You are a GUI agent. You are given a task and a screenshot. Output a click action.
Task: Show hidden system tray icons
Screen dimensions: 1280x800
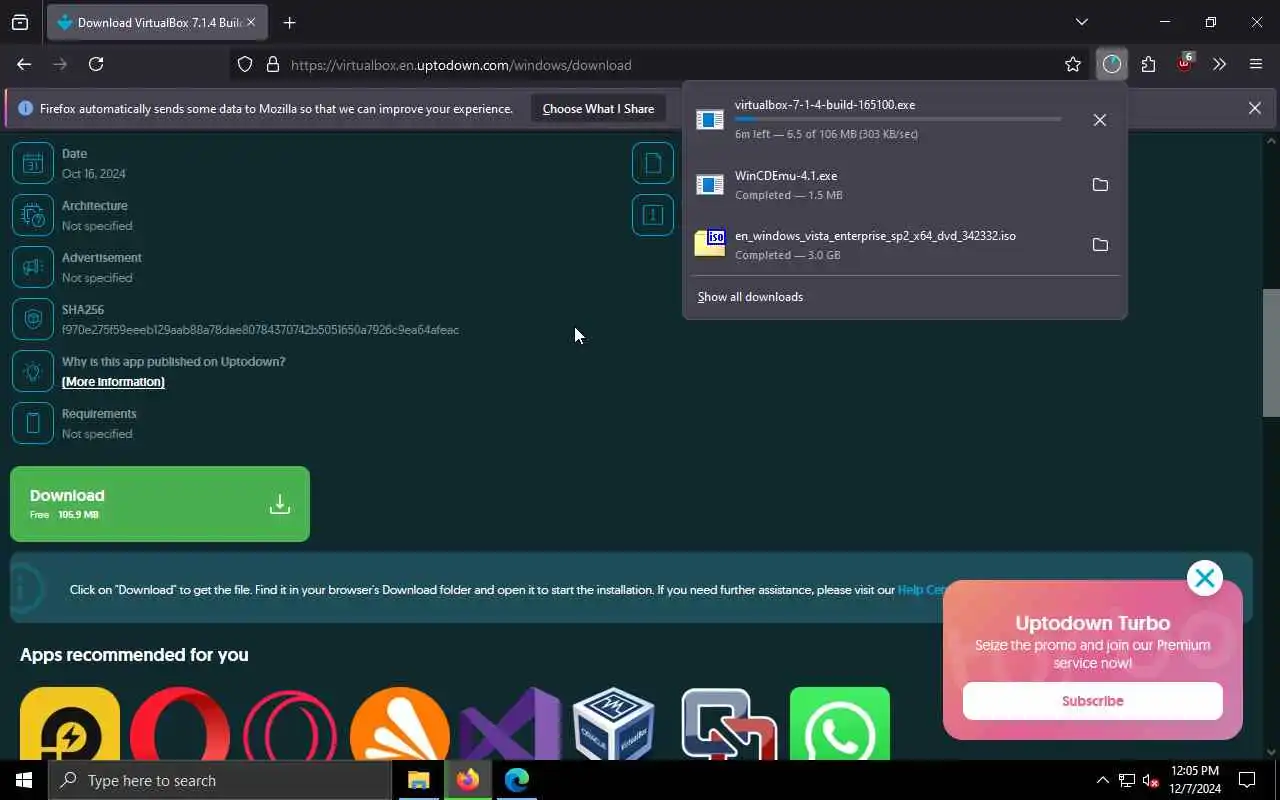[x=1103, y=780]
